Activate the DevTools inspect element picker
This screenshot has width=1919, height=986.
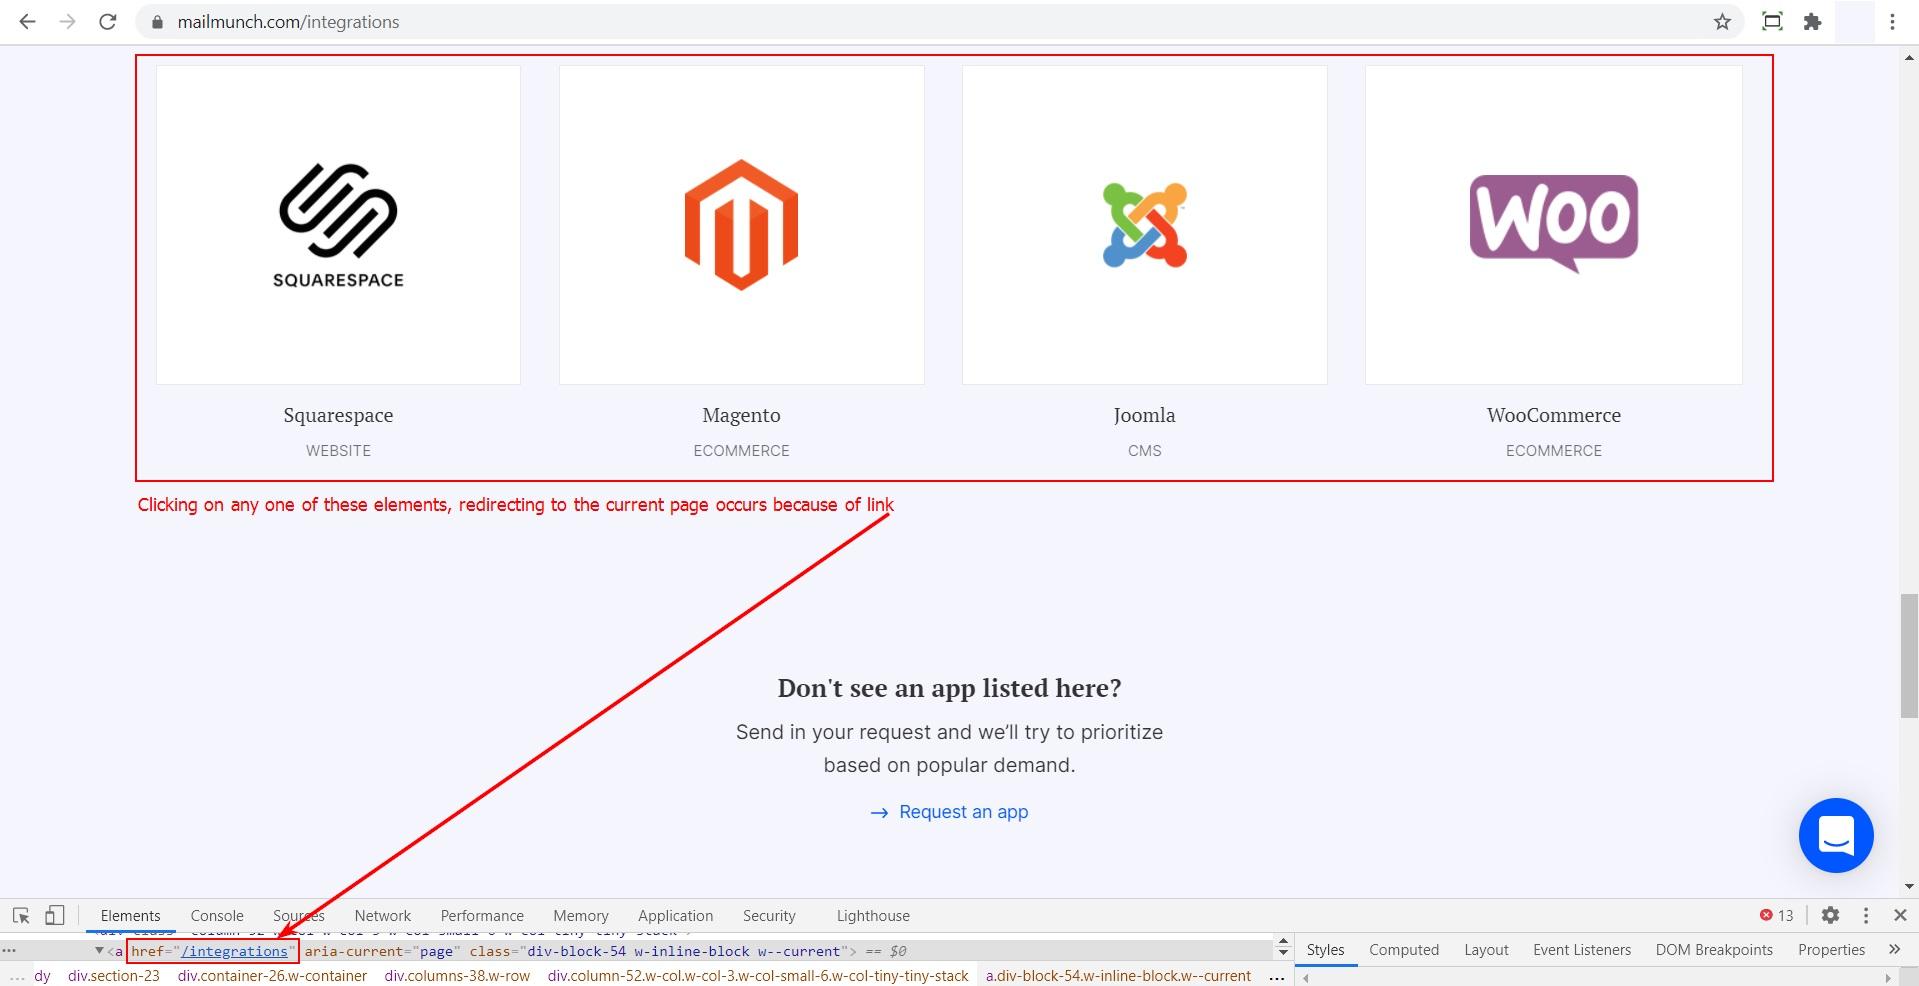tap(21, 915)
